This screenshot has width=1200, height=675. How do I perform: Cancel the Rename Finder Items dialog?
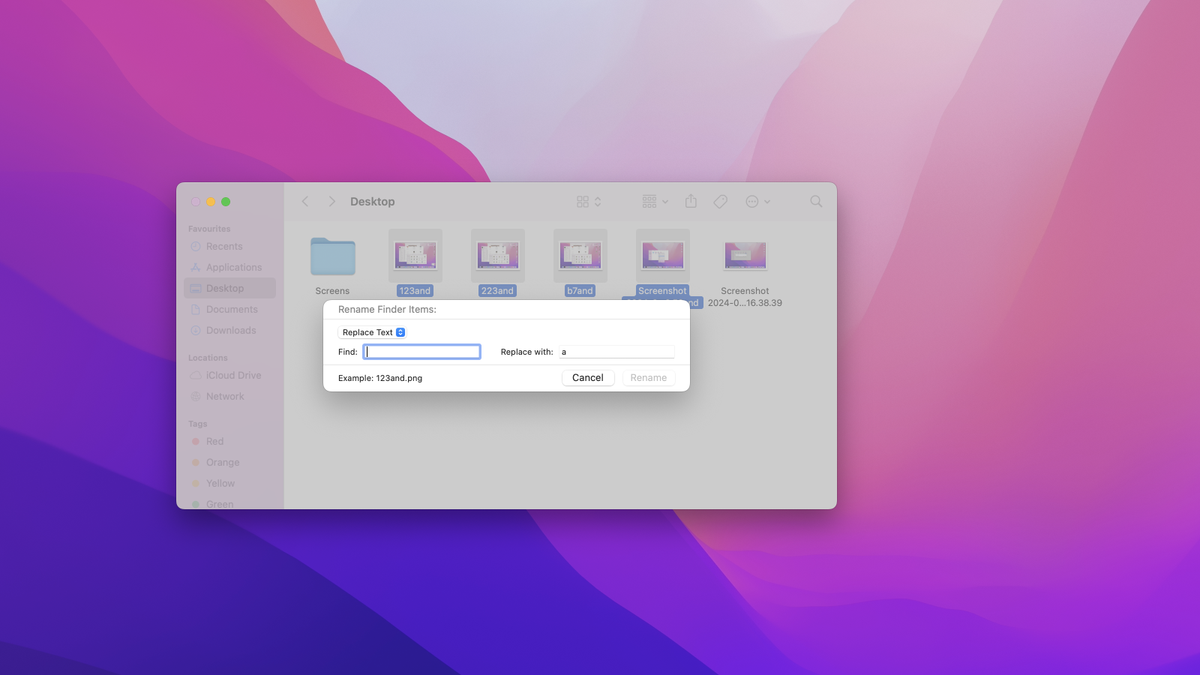pyautogui.click(x=588, y=378)
